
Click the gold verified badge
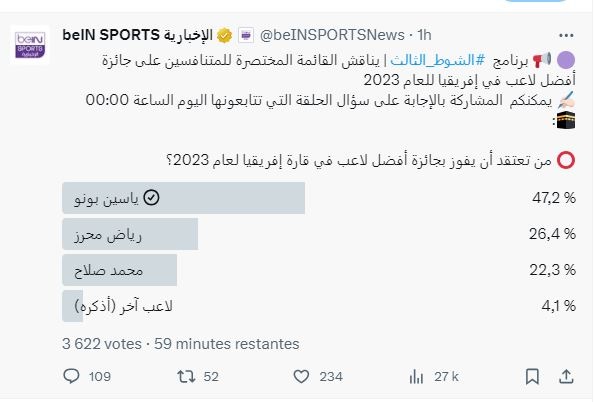click(x=225, y=36)
